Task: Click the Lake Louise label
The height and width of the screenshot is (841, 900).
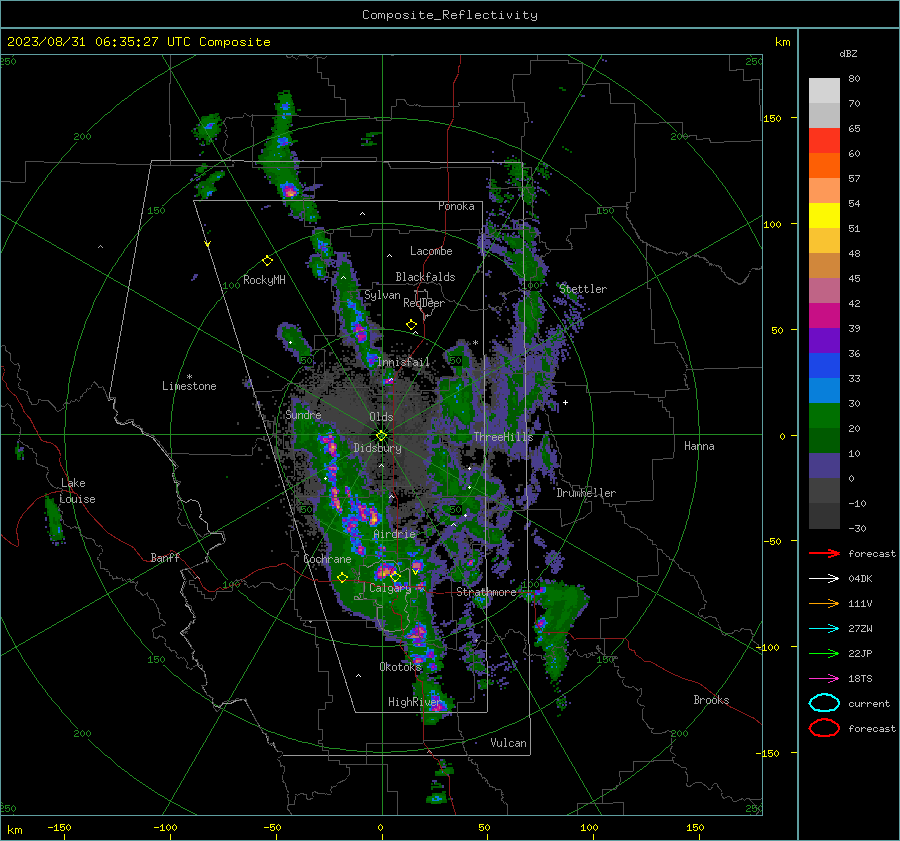Action: click(x=77, y=491)
